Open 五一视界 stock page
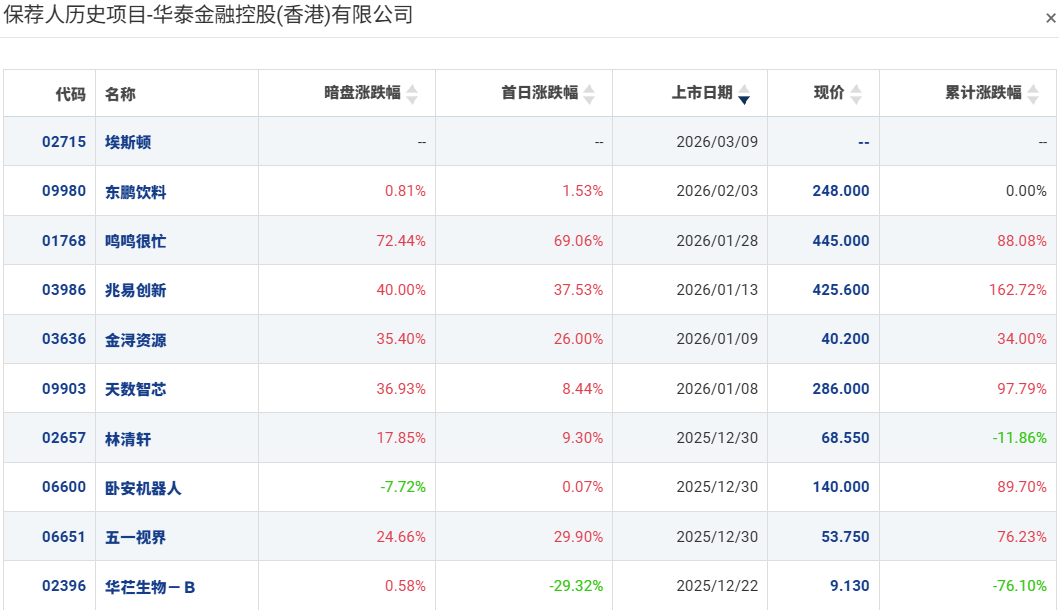1059x610 pixels. coord(135,538)
